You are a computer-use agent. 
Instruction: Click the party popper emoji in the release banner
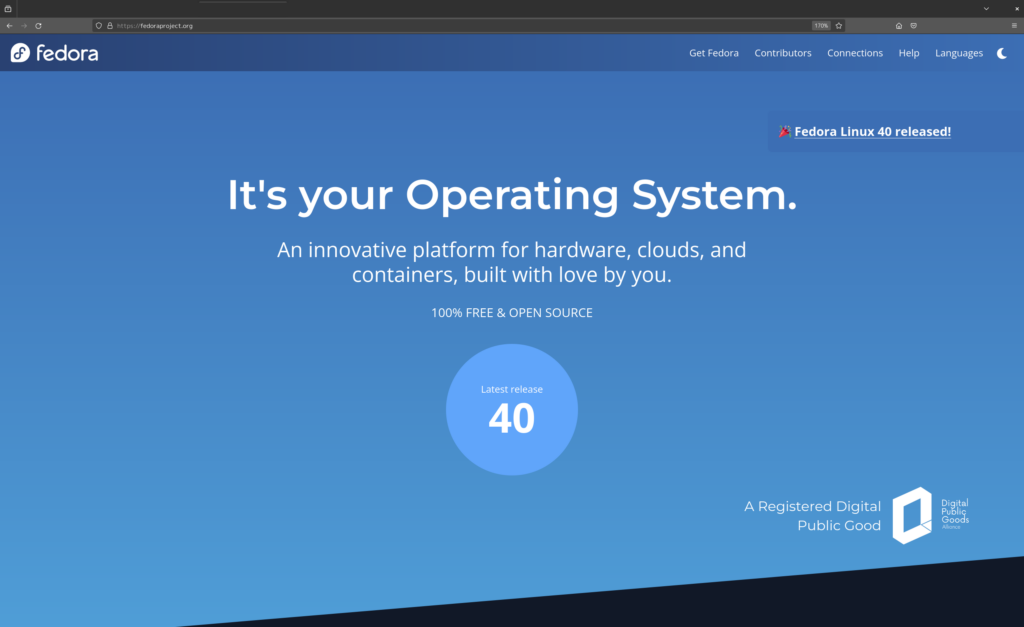[x=784, y=131]
